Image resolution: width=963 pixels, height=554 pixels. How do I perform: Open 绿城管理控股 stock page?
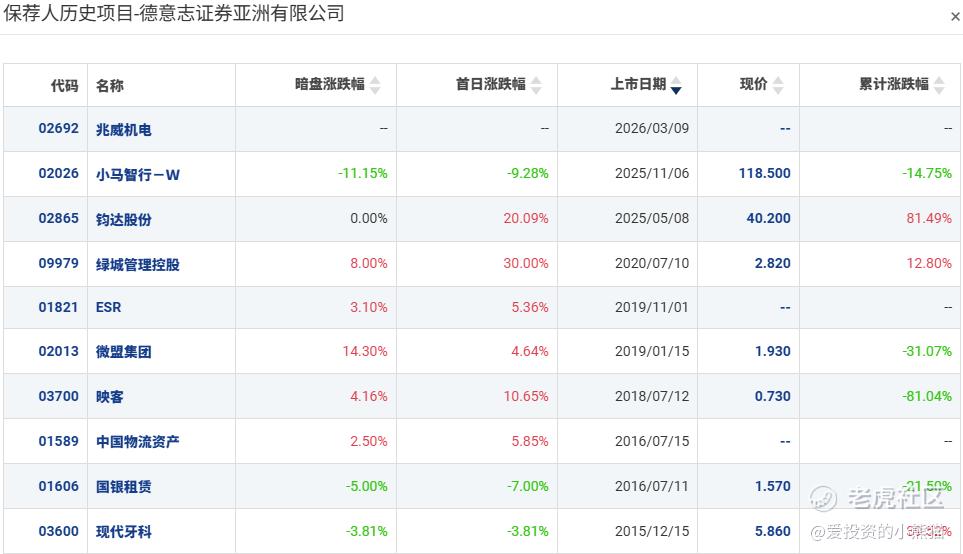(x=138, y=265)
